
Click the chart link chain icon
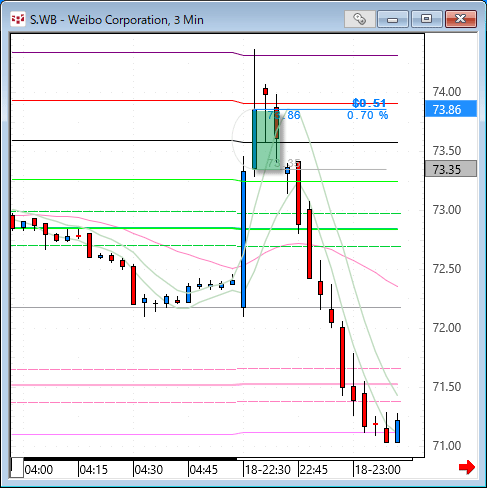point(359,19)
